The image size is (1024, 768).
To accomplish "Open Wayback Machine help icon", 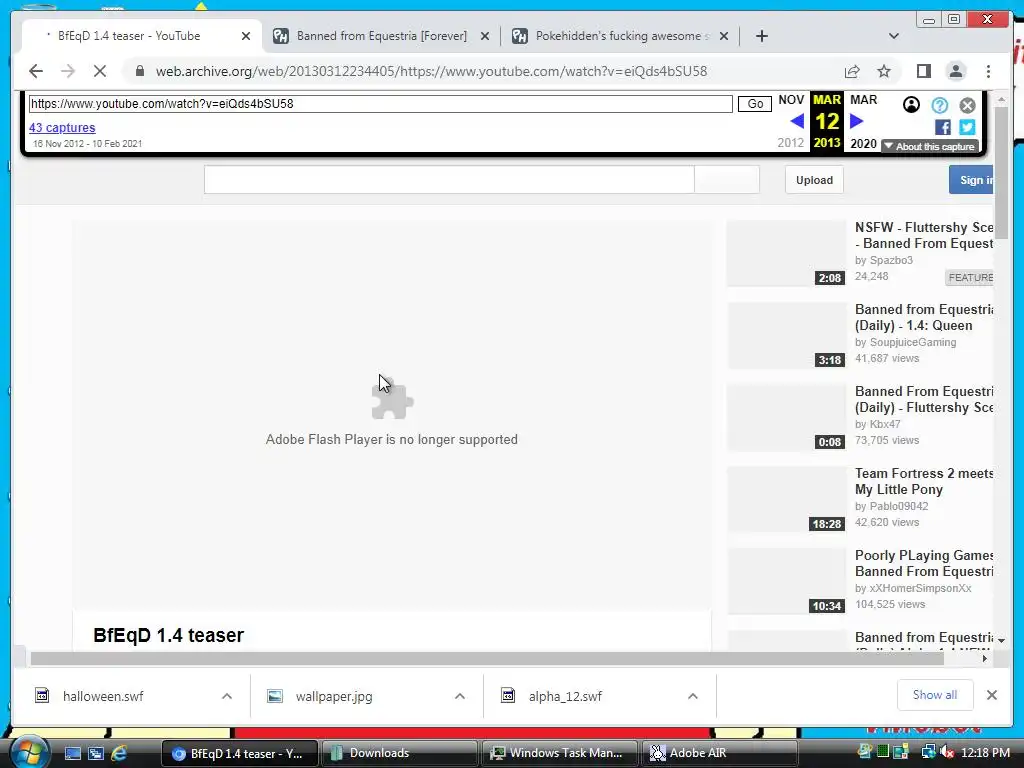I will [939, 104].
